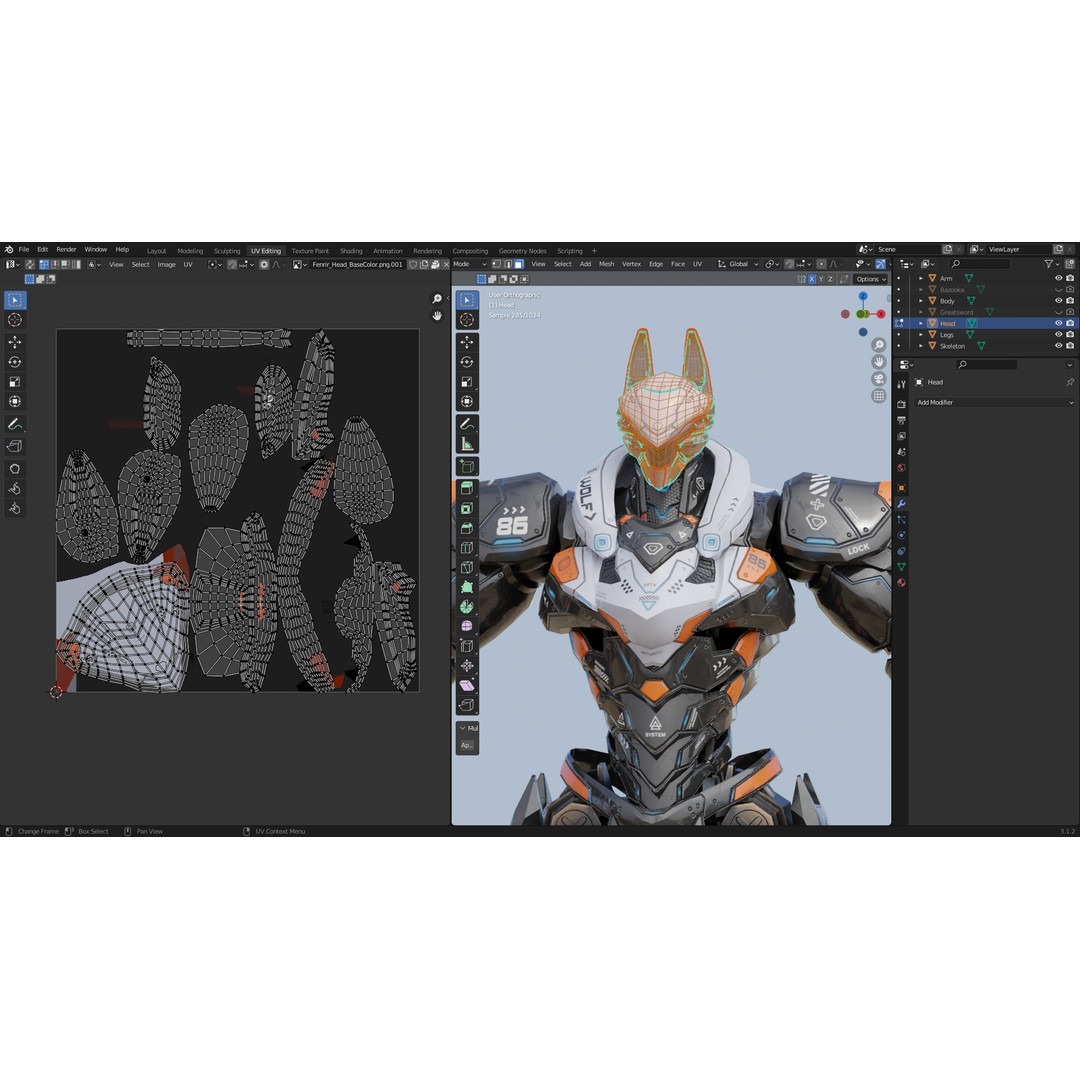Hide the Head object in viewport

(x=1059, y=323)
